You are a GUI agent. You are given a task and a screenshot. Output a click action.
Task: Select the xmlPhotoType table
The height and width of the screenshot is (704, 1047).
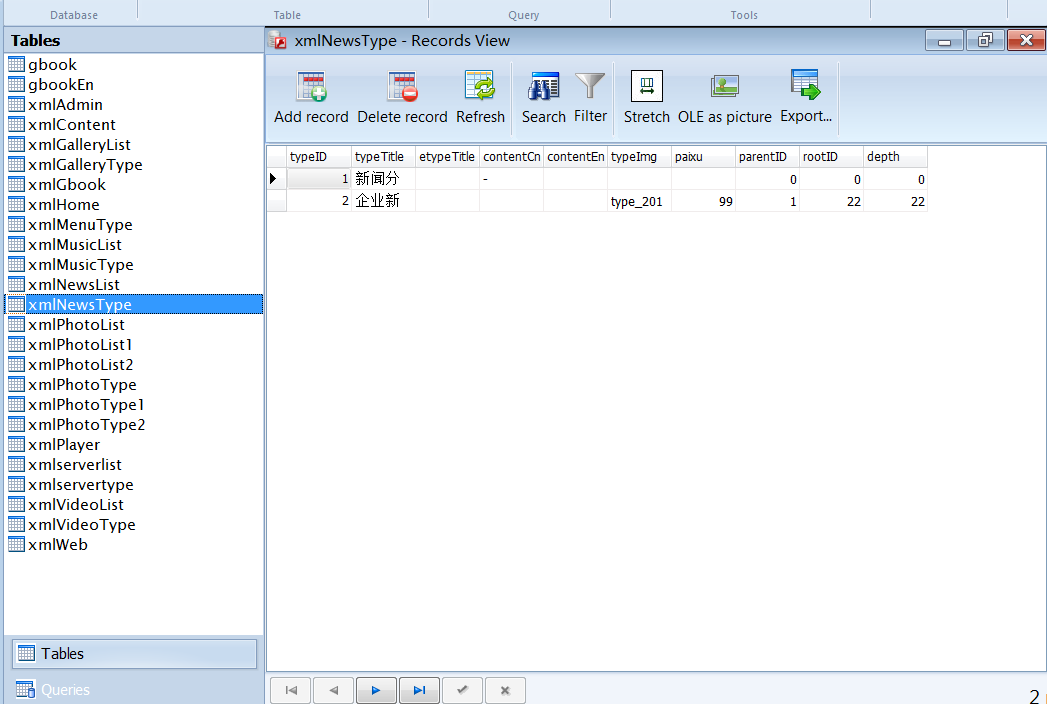coord(82,385)
